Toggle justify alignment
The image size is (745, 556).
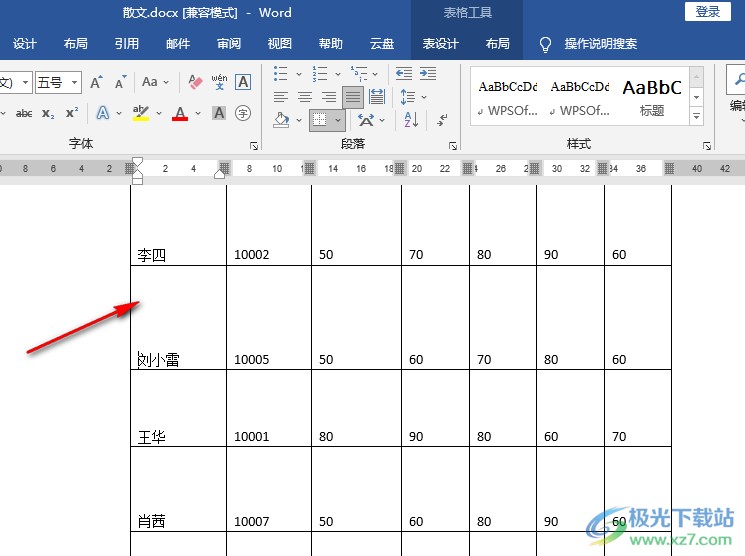click(x=353, y=97)
